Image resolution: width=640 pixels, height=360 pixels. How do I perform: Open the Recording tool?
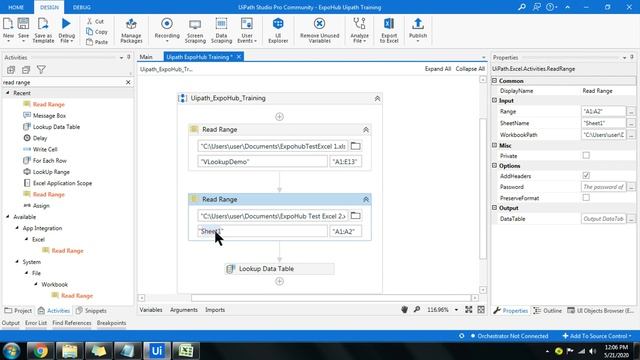(x=167, y=29)
